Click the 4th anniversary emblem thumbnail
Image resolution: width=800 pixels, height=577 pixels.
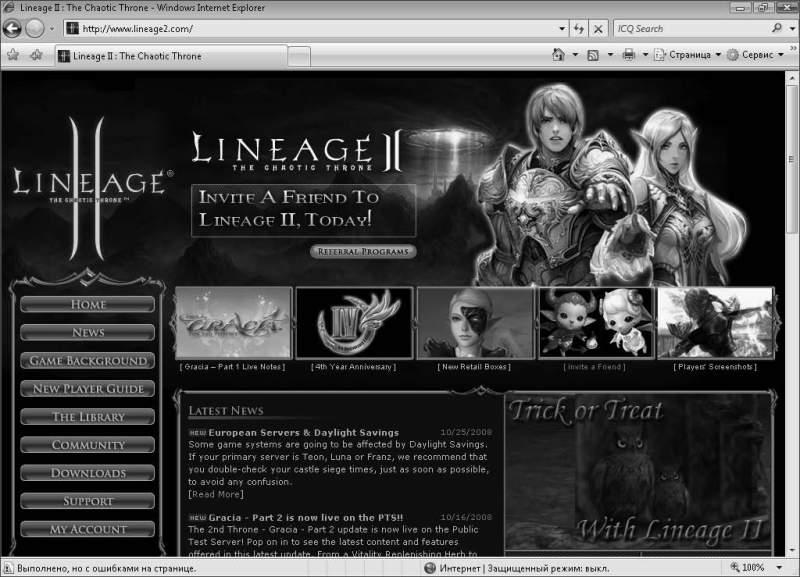coord(354,322)
